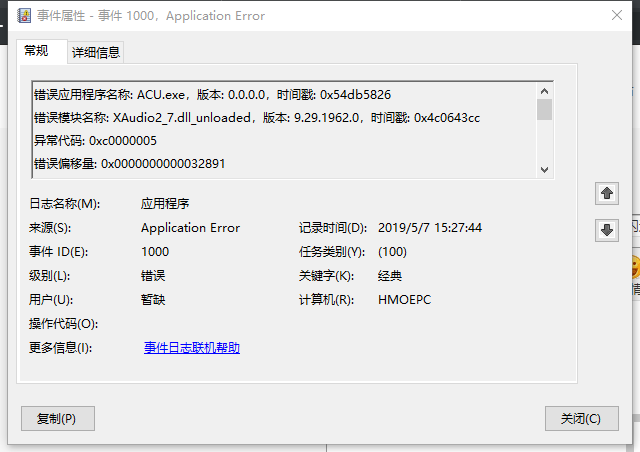This screenshot has height=452, width=640.
Task: Click the 操作代码(O): label
Action: point(63,324)
